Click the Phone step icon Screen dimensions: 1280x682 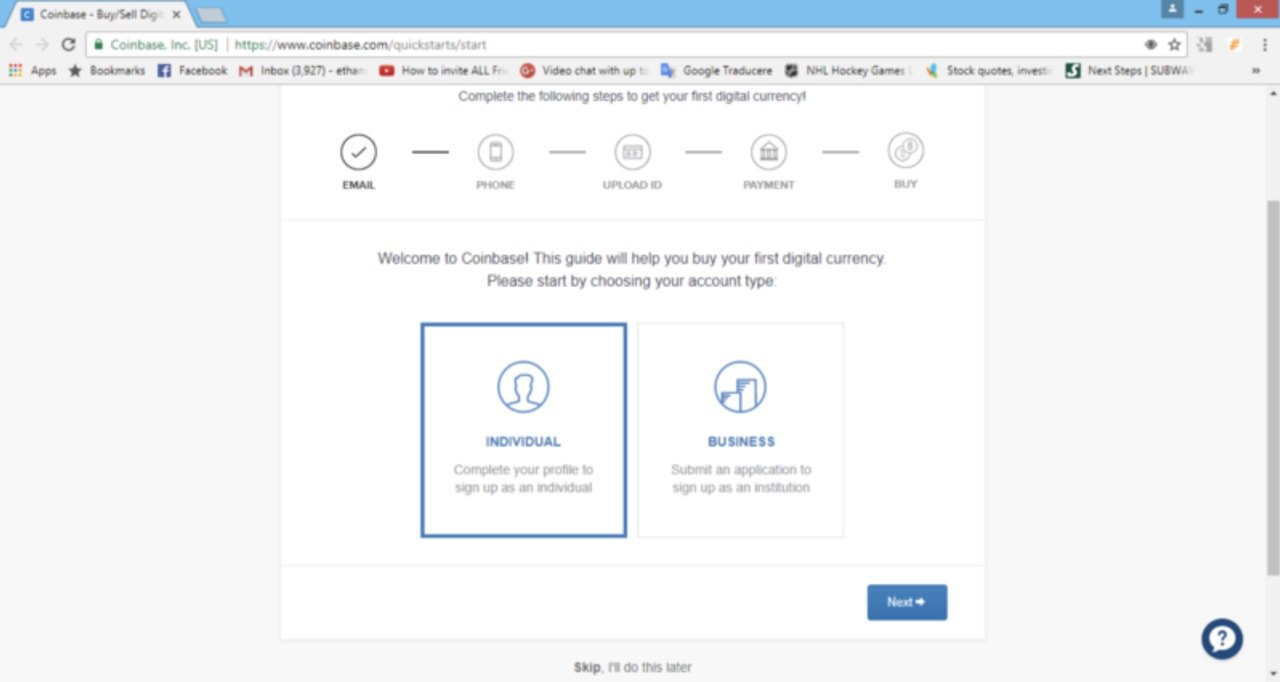click(495, 152)
